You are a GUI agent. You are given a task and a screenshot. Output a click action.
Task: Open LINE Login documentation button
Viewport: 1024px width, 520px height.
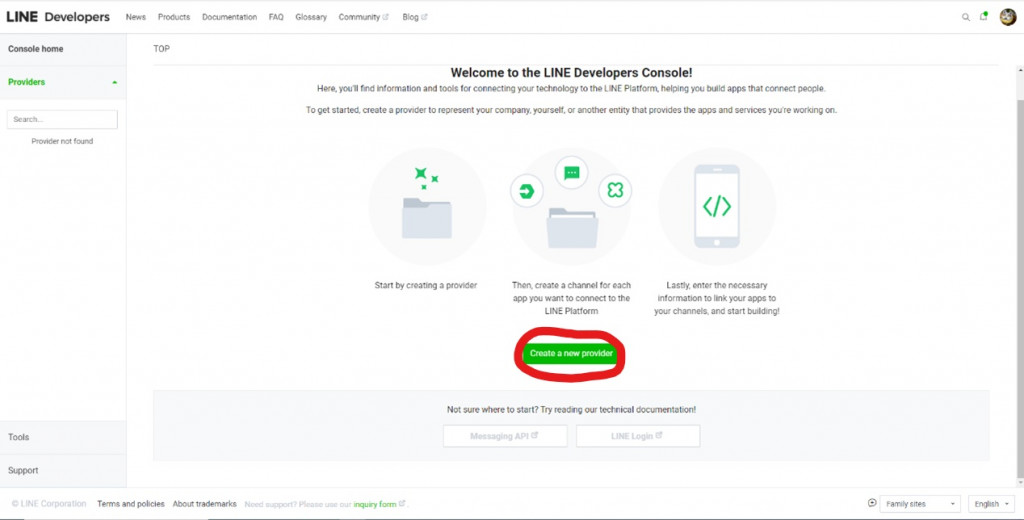638,436
